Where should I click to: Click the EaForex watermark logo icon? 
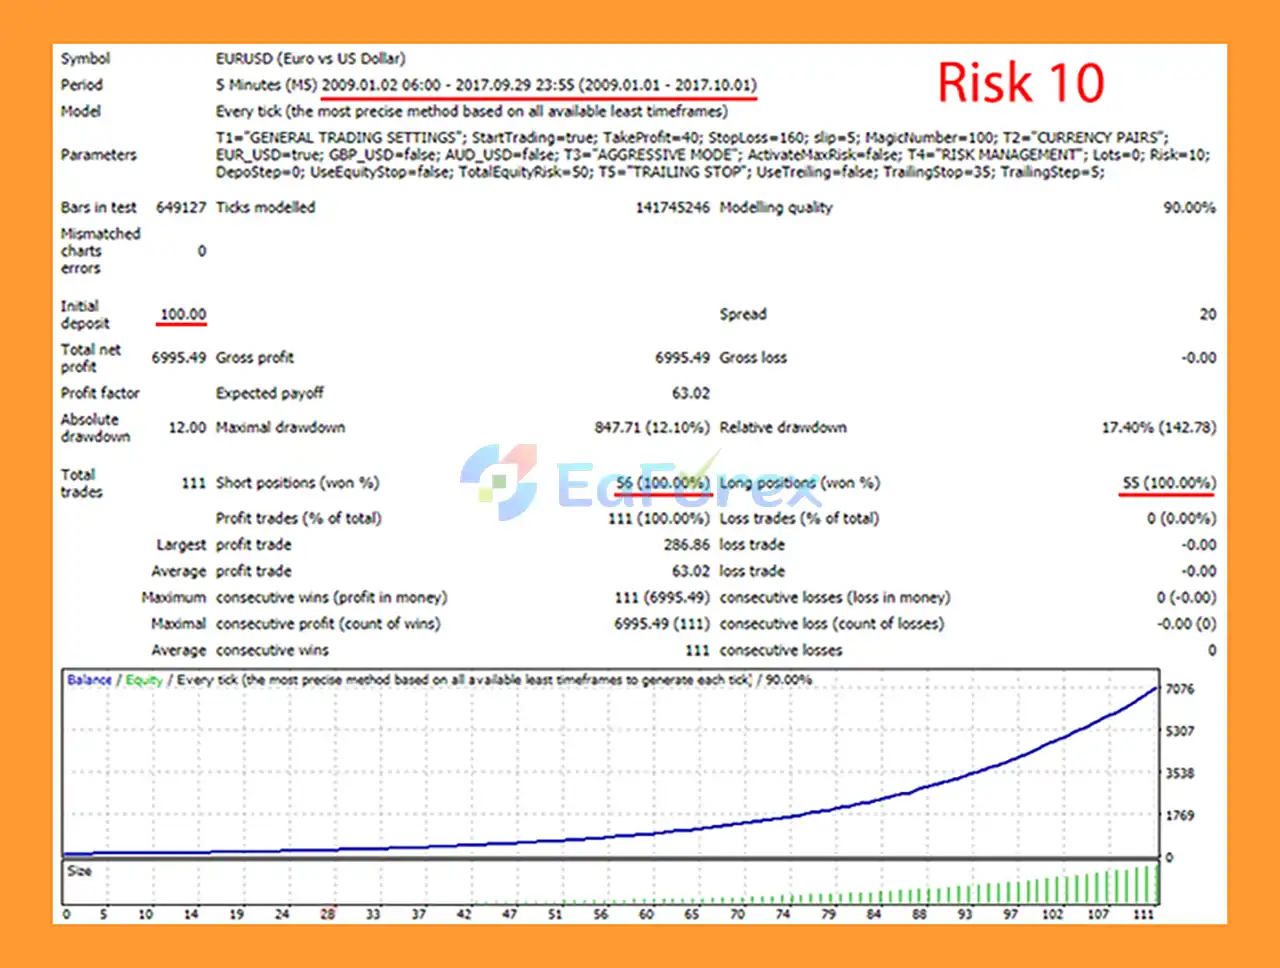[x=499, y=482]
